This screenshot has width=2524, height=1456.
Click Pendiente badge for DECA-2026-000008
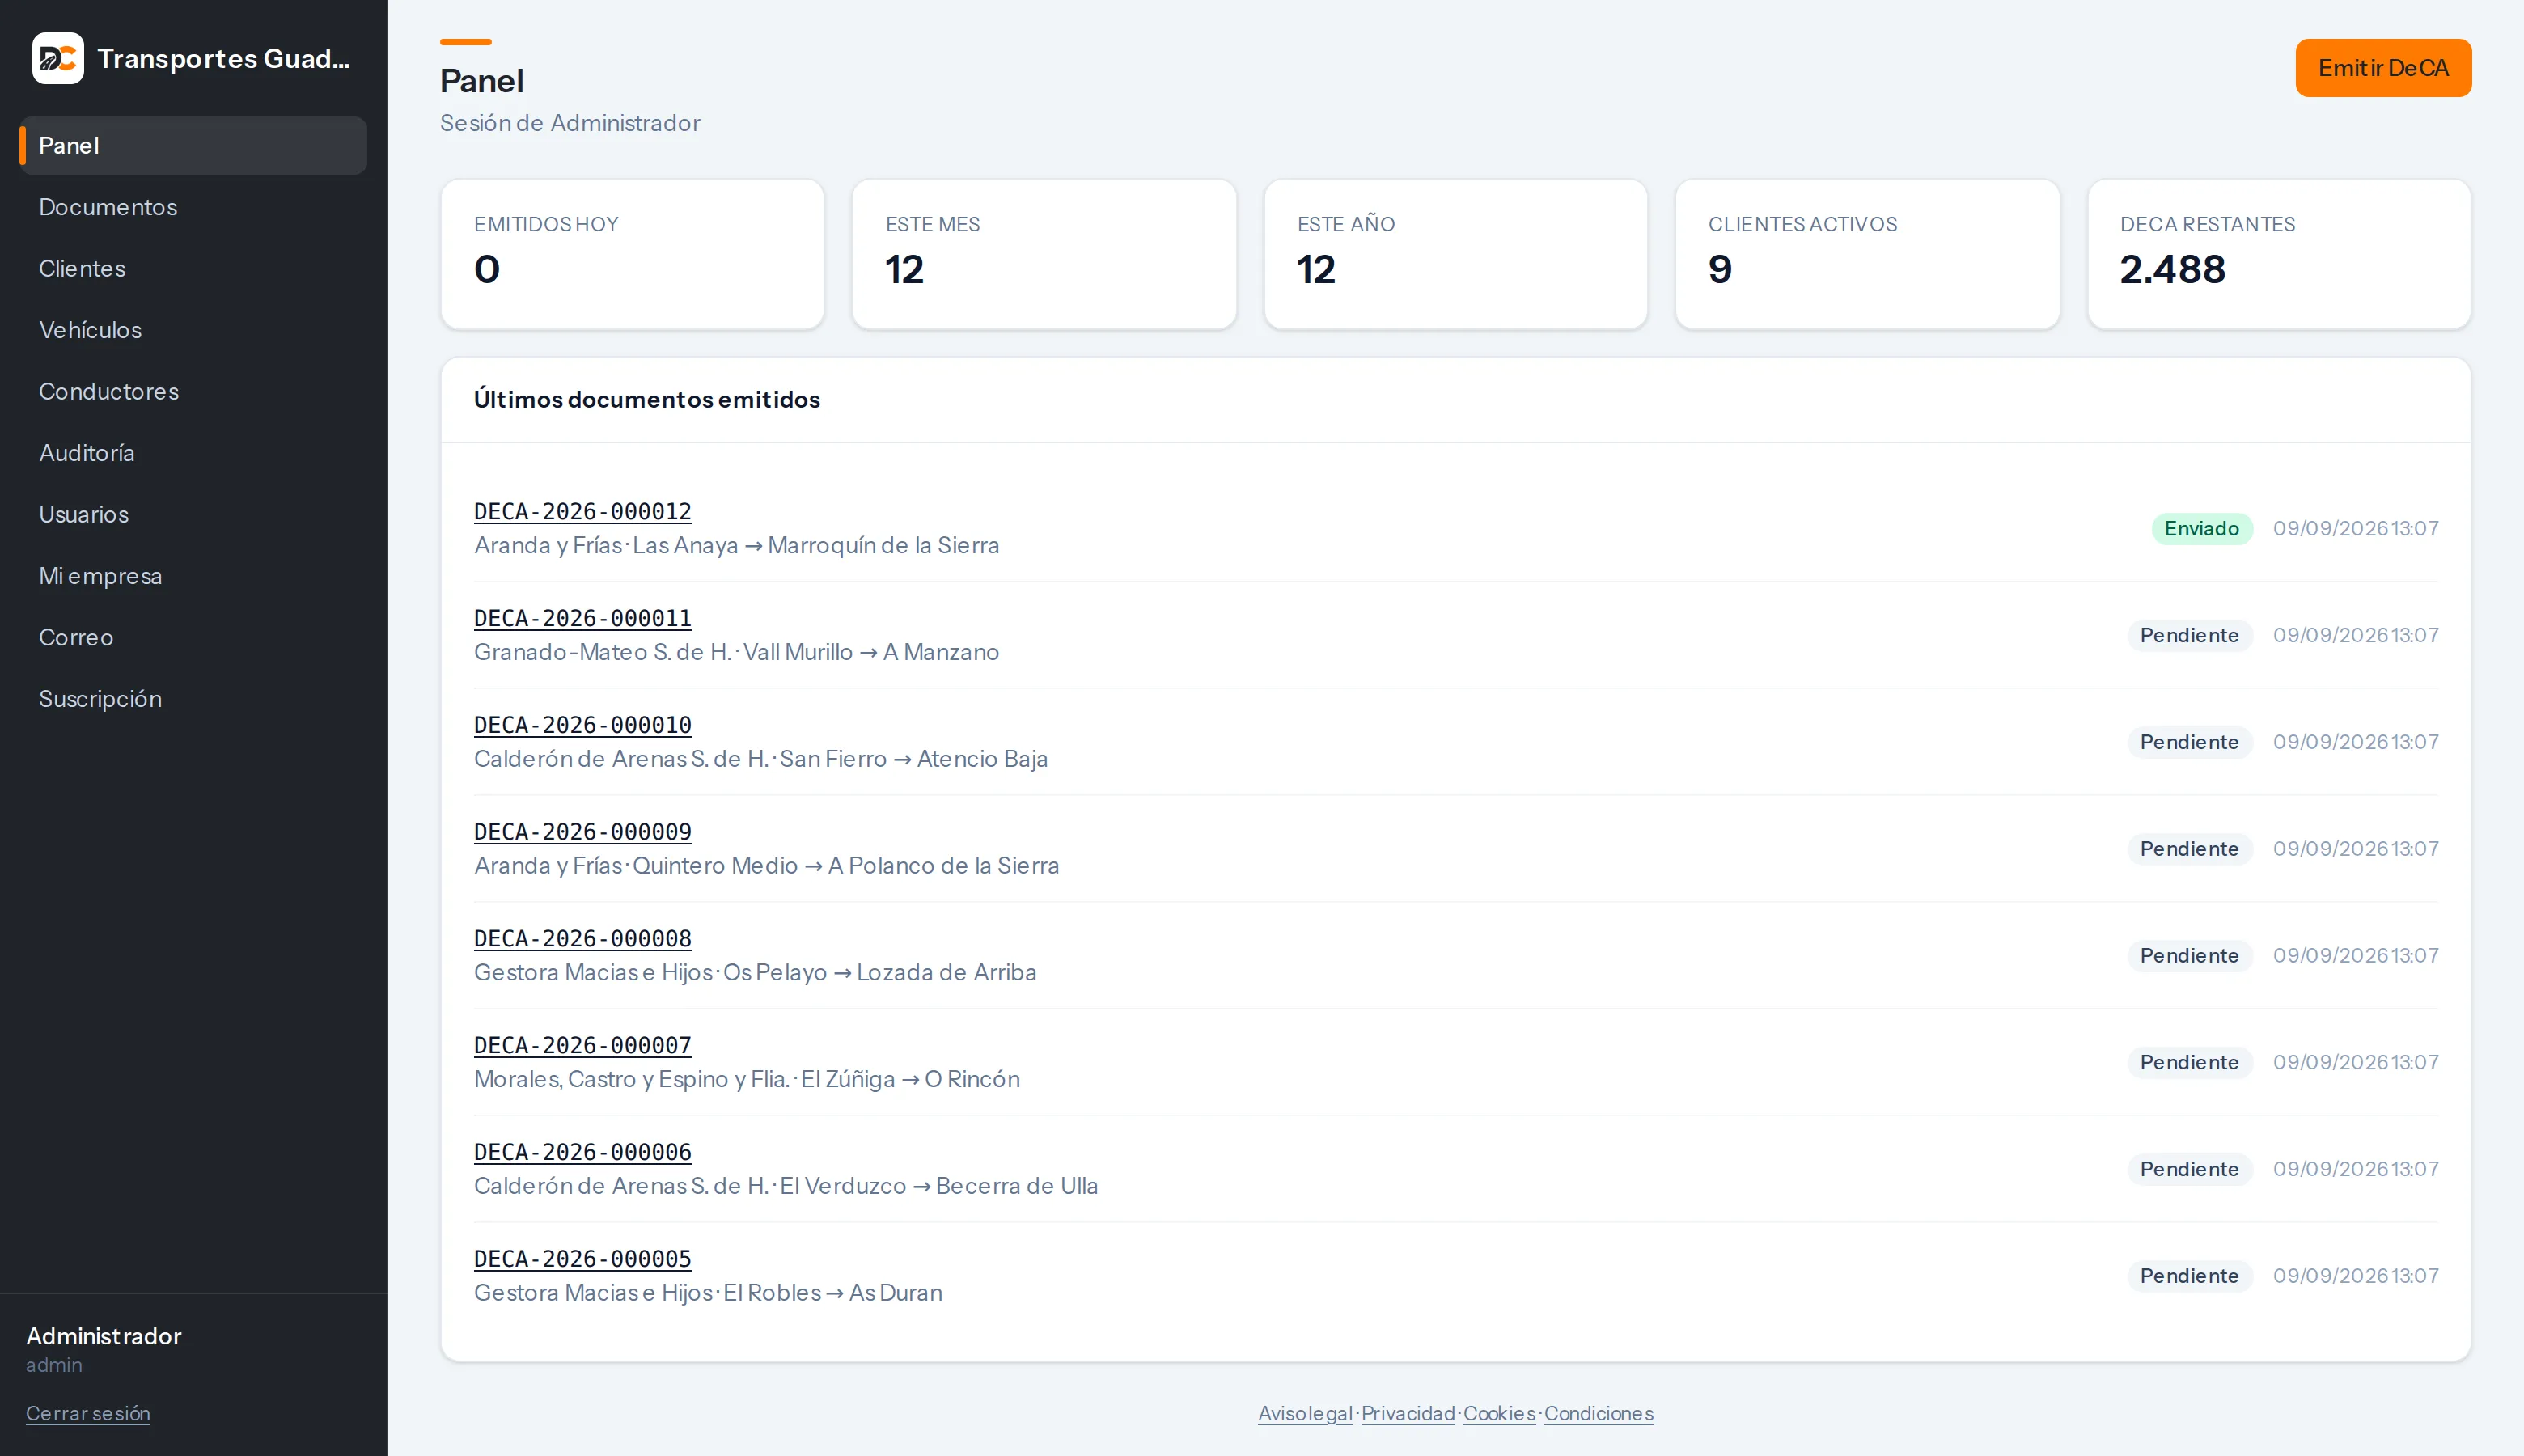(x=2189, y=955)
